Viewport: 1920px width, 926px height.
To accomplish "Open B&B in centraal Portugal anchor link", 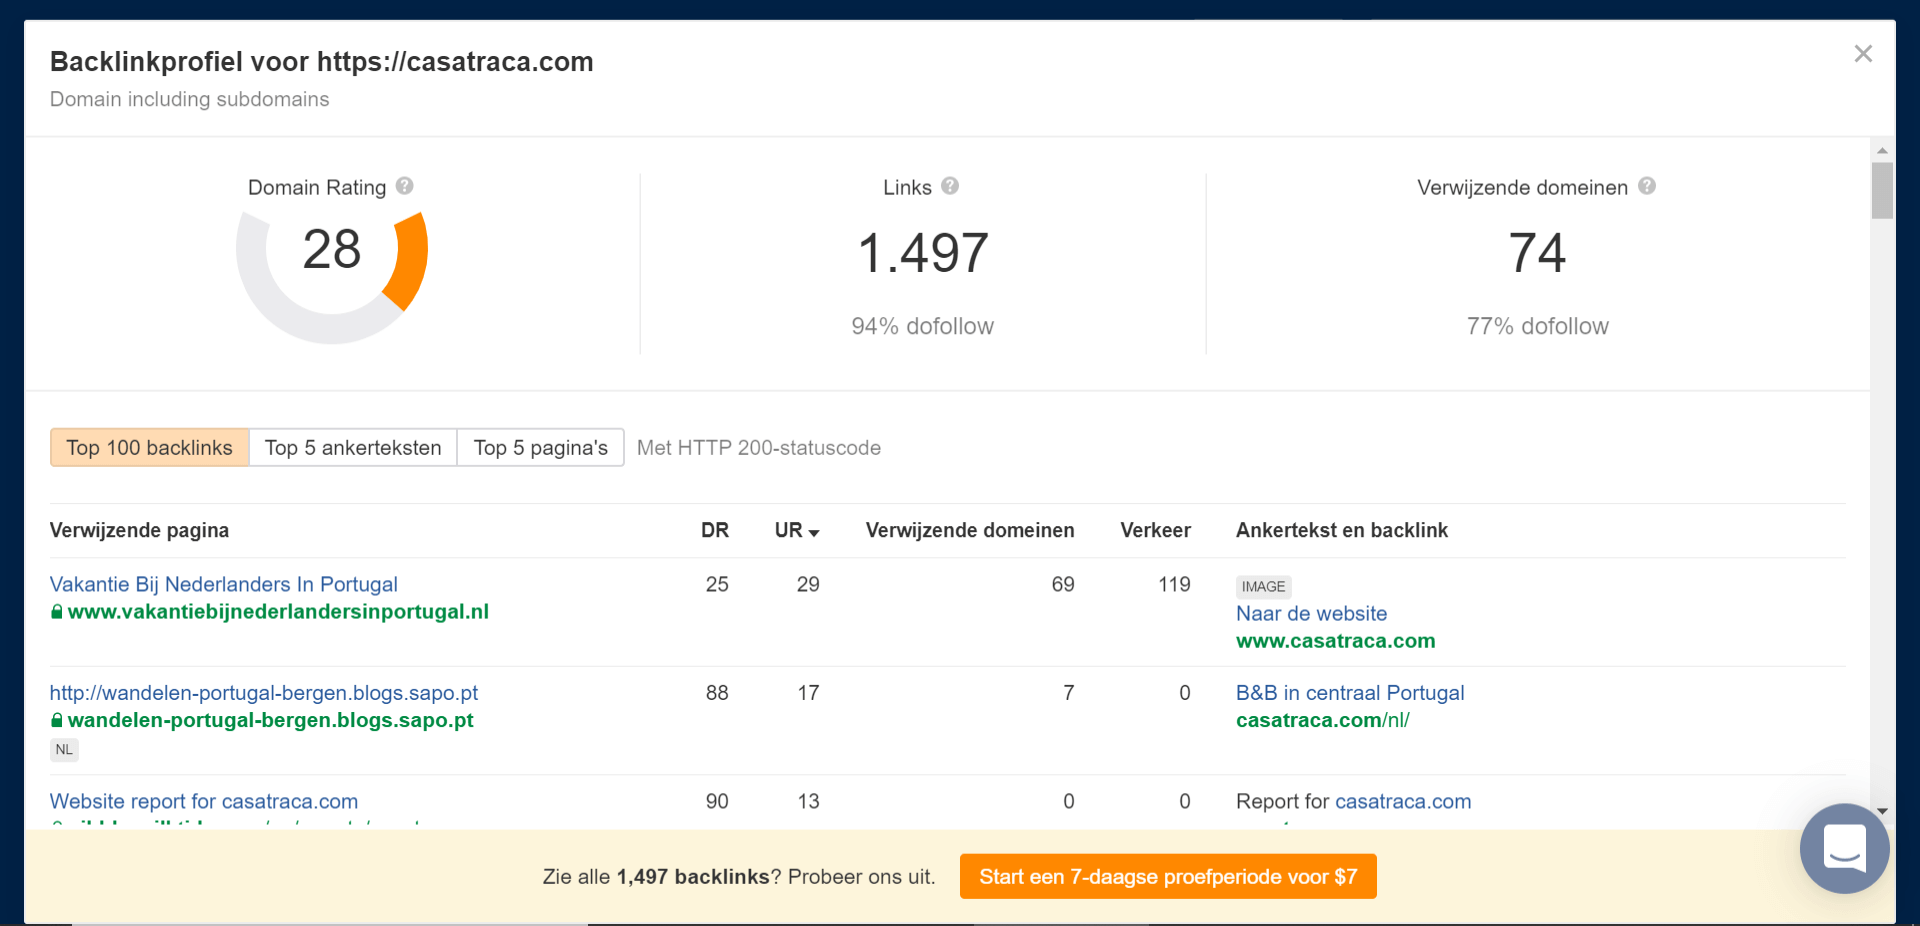I will tap(1350, 693).
